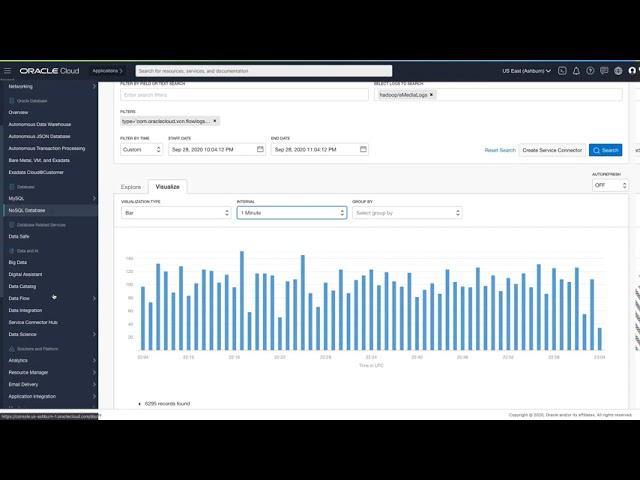640x480 pixels.
Task: Expand the Application Integration submenu
Action: coord(94,396)
